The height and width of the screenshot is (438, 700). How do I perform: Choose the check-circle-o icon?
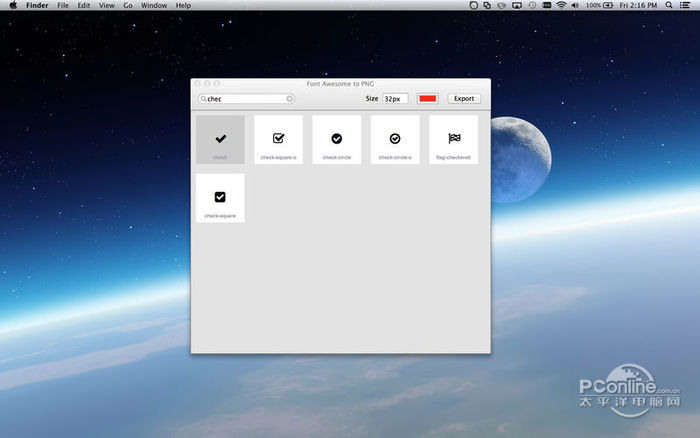point(395,139)
